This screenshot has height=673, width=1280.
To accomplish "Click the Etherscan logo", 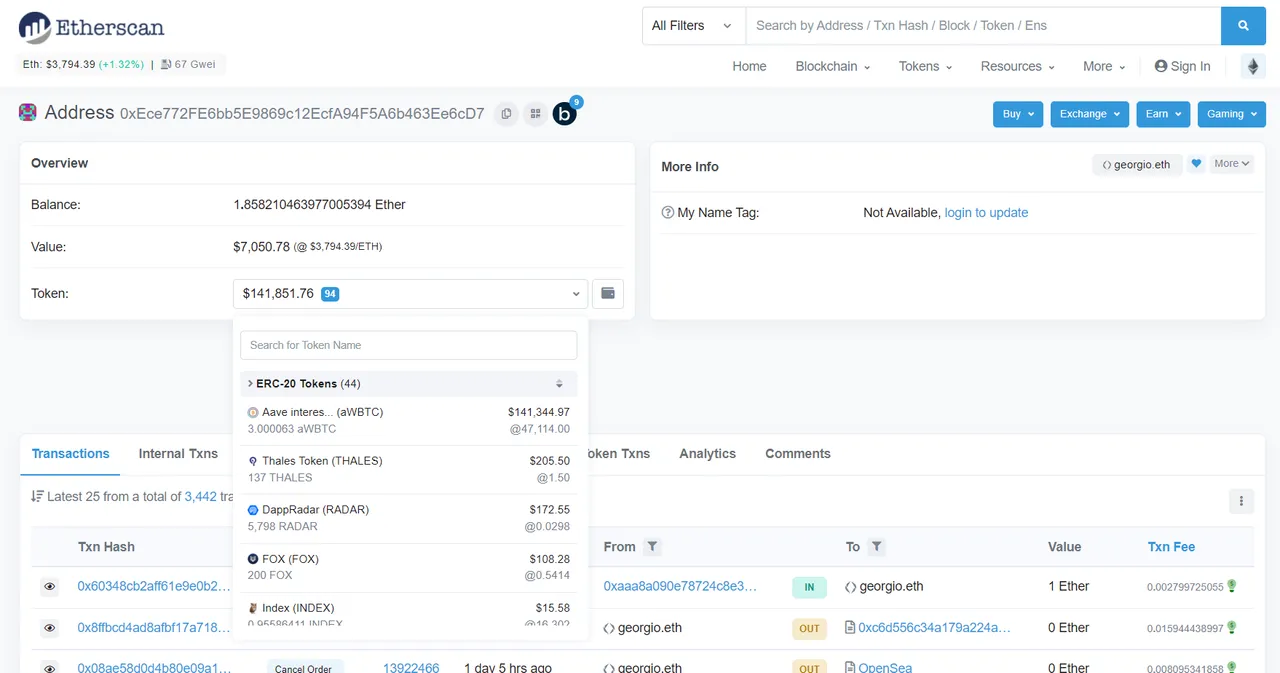I will [x=92, y=28].
